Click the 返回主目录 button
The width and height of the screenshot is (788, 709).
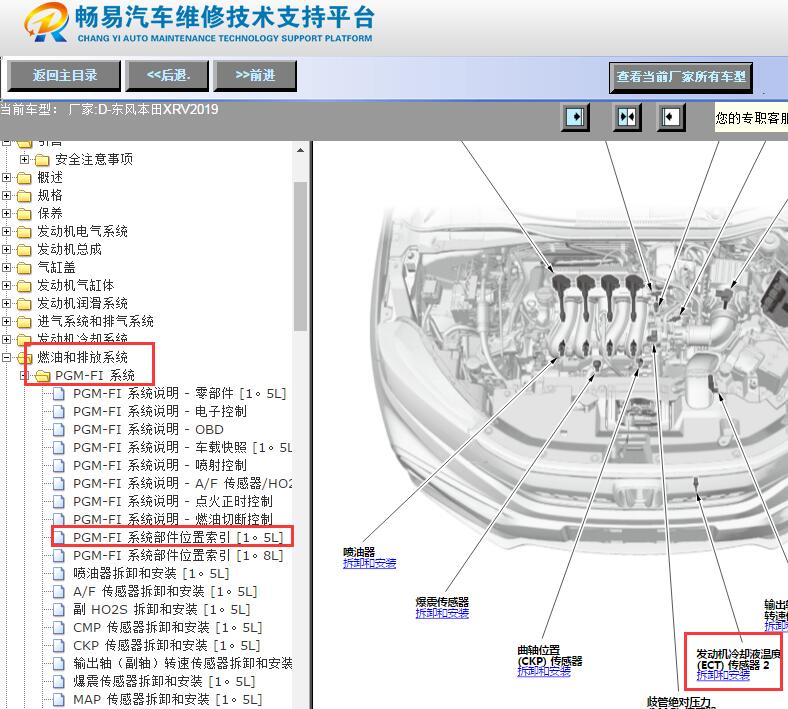[x=64, y=76]
